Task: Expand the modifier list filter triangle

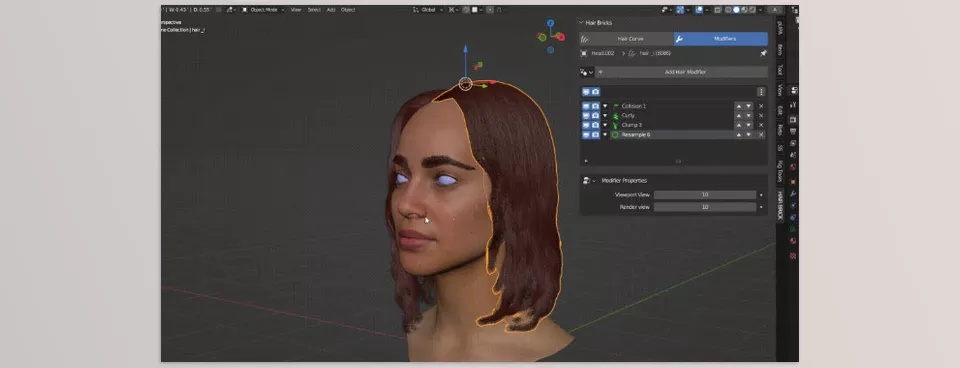Action: (586, 161)
